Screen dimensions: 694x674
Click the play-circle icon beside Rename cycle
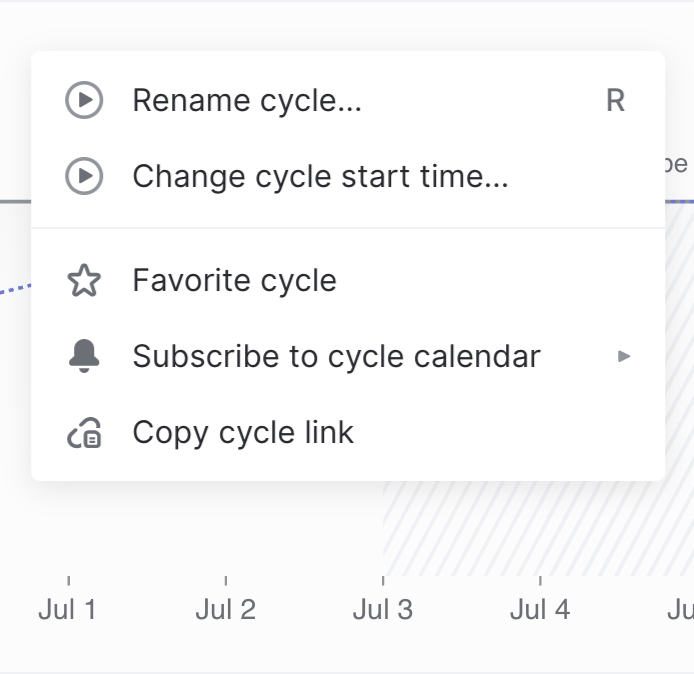tap(84, 100)
